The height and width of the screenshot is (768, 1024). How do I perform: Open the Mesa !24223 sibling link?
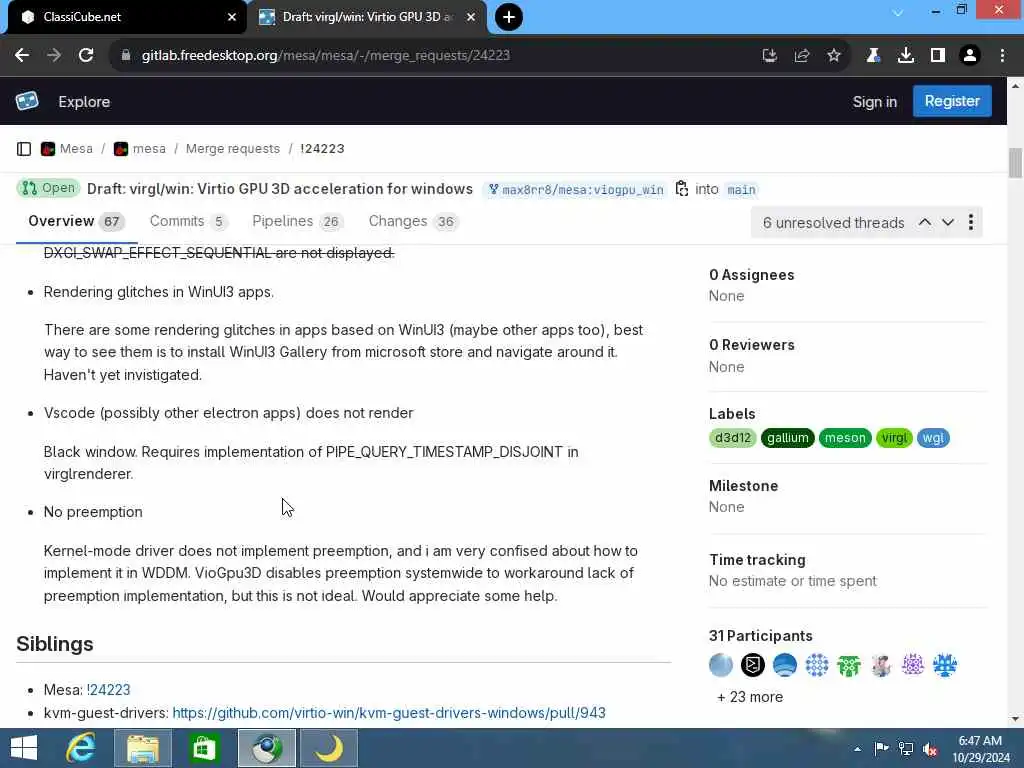click(x=108, y=690)
